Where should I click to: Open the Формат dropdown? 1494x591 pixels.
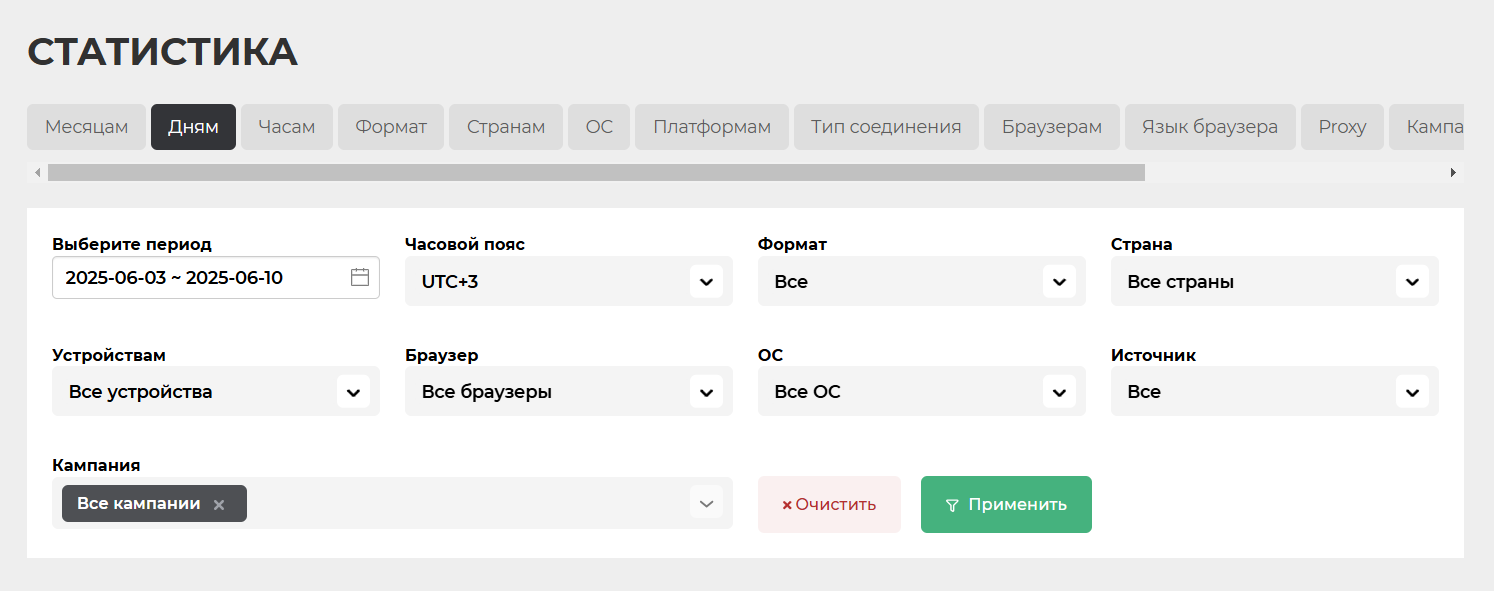coord(1059,282)
